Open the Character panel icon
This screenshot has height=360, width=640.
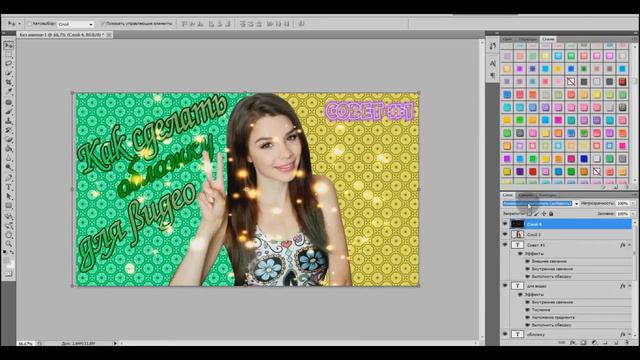pos(493,63)
